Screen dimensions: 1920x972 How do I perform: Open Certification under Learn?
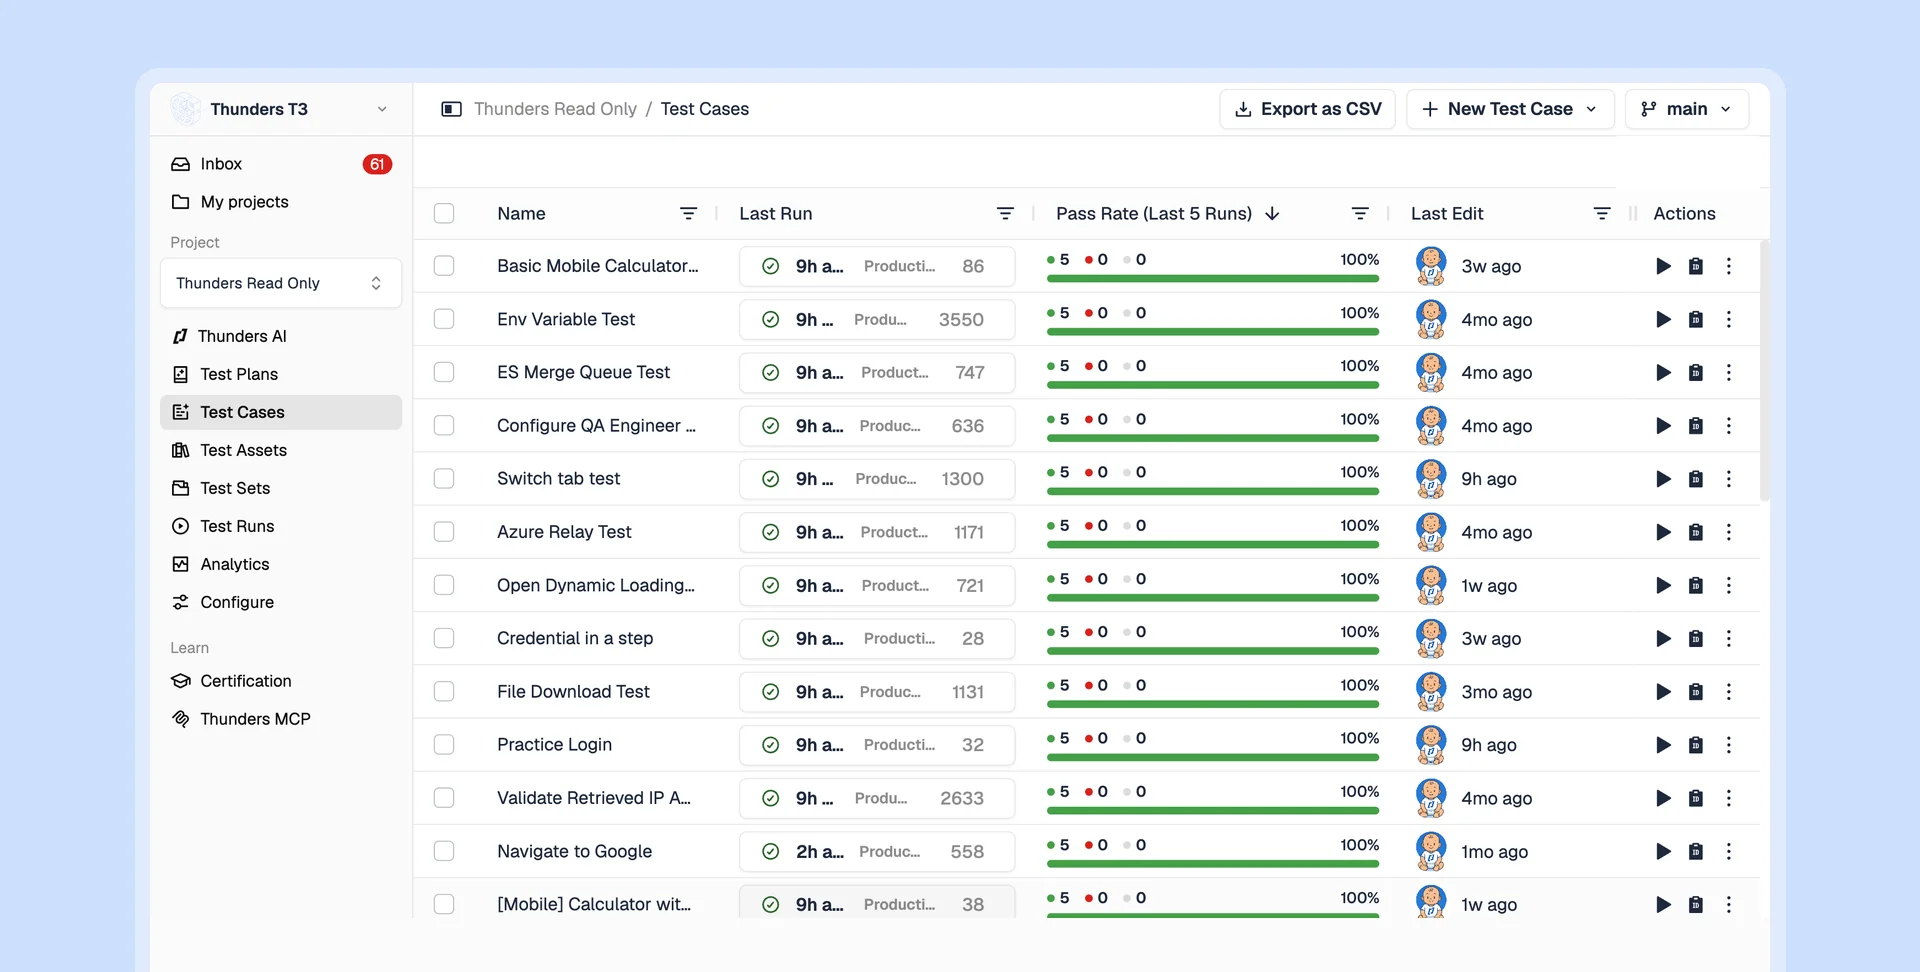280,681
